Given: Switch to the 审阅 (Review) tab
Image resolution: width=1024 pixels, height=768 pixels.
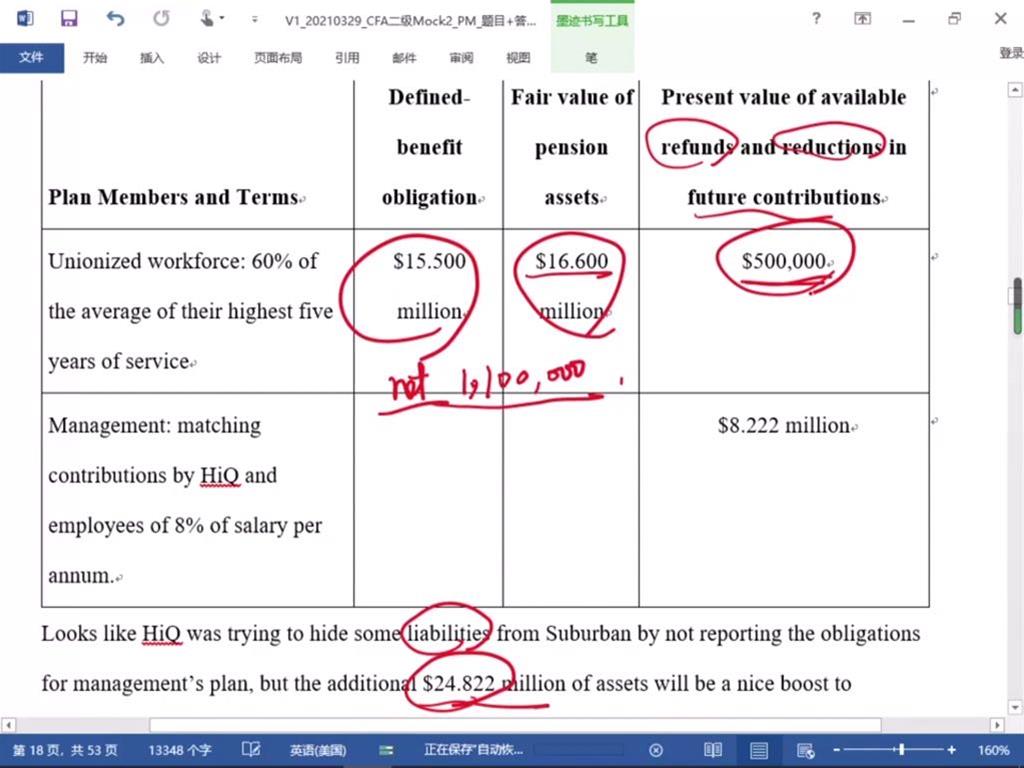Looking at the screenshot, I should 461,58.
